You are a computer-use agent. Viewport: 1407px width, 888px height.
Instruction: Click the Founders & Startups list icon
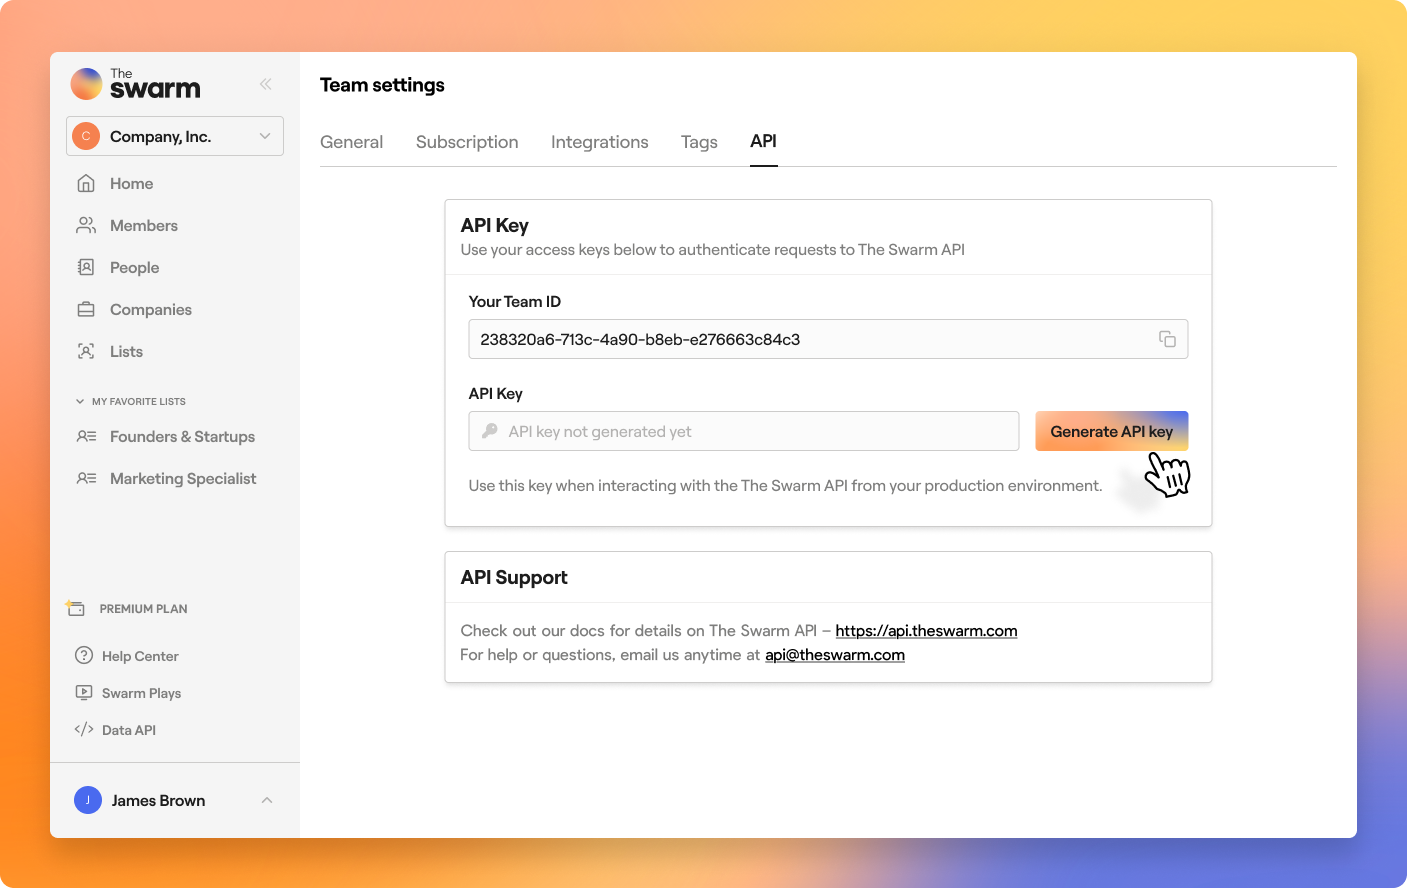click(x=86, y=437)
